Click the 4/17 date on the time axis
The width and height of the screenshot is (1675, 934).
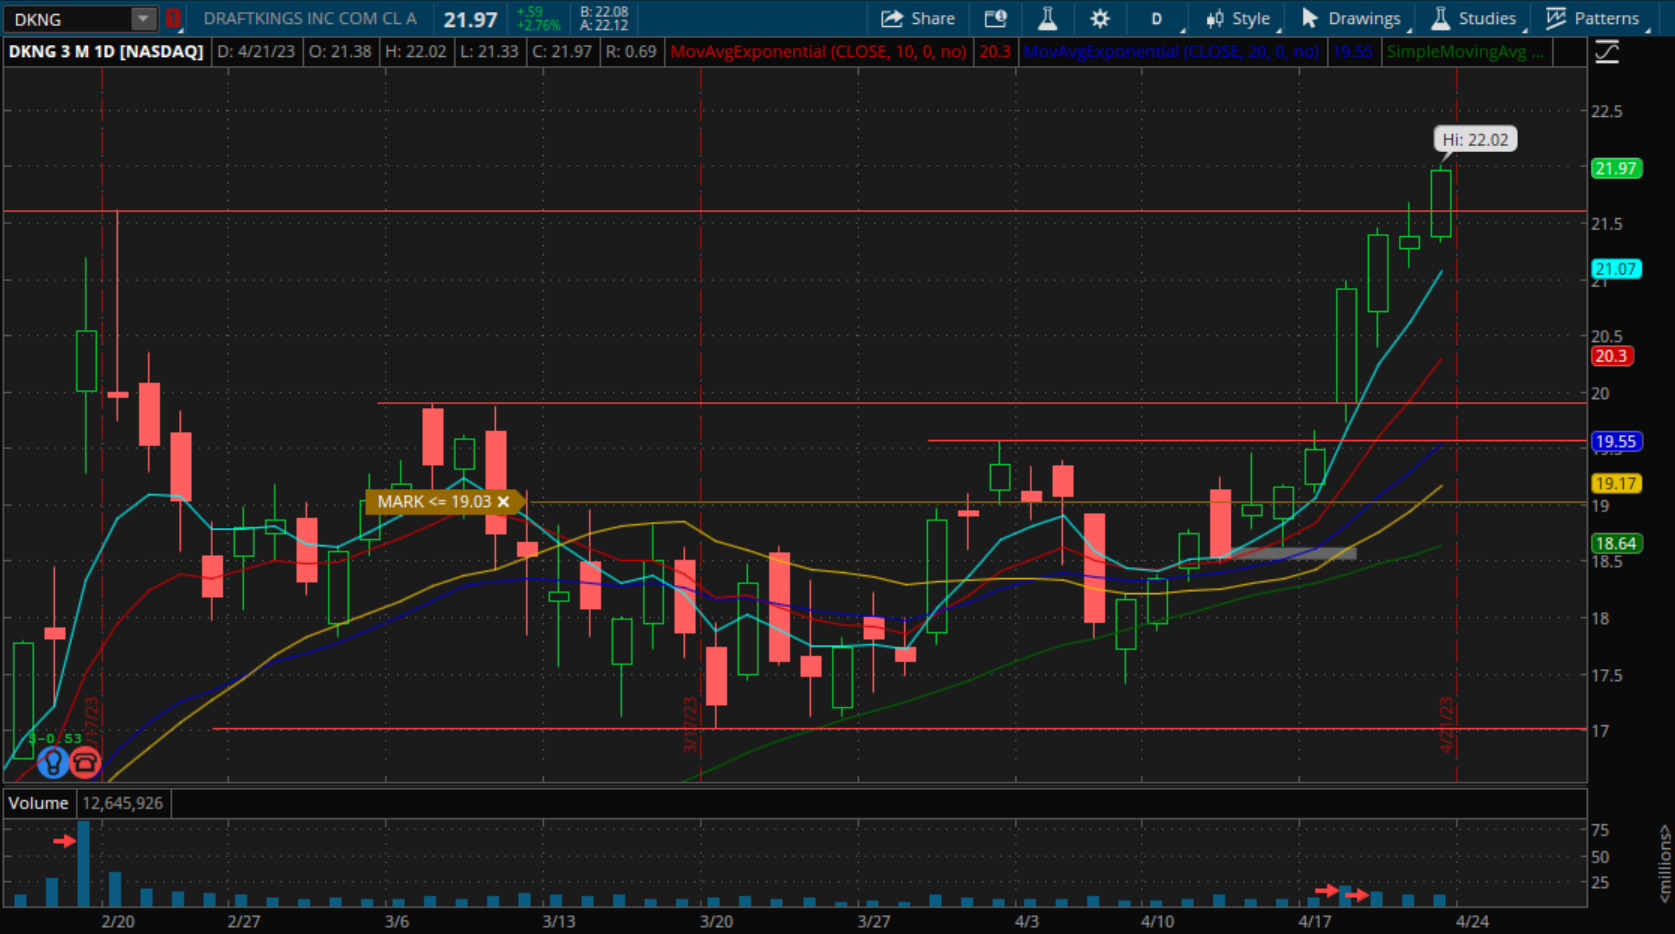click(1315, 921)
